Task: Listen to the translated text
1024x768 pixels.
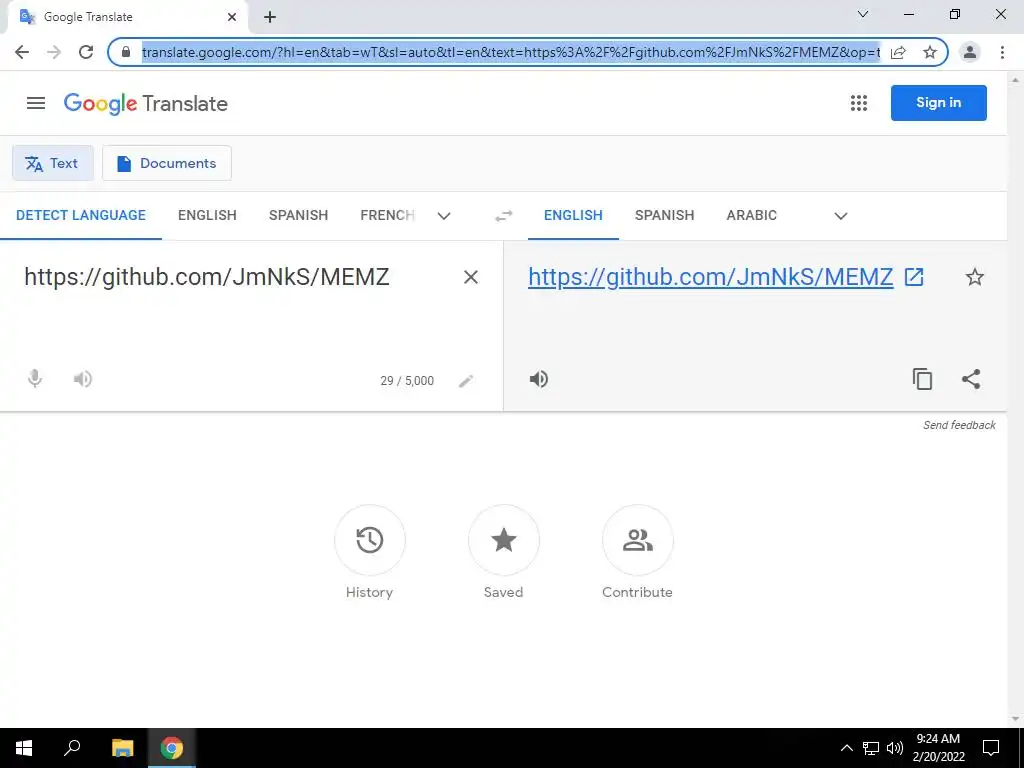Action: click(x=539, y=379)
